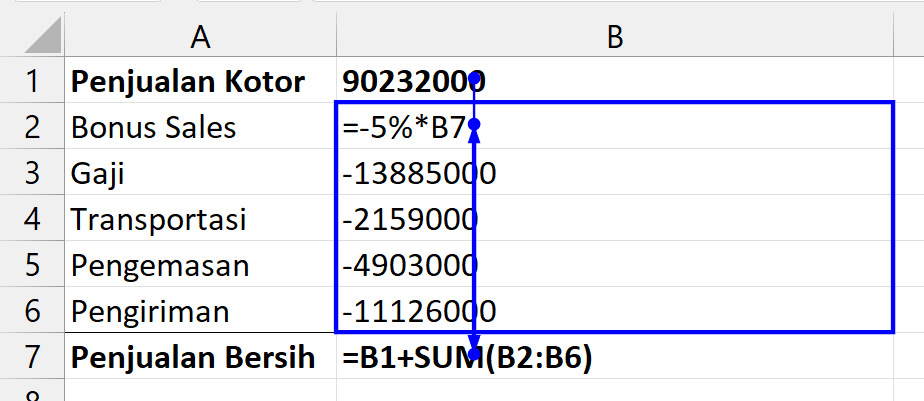Select row 6 header
Image resolution: width=924 pixels, height=401 pixels.
(x=32, y=311)
